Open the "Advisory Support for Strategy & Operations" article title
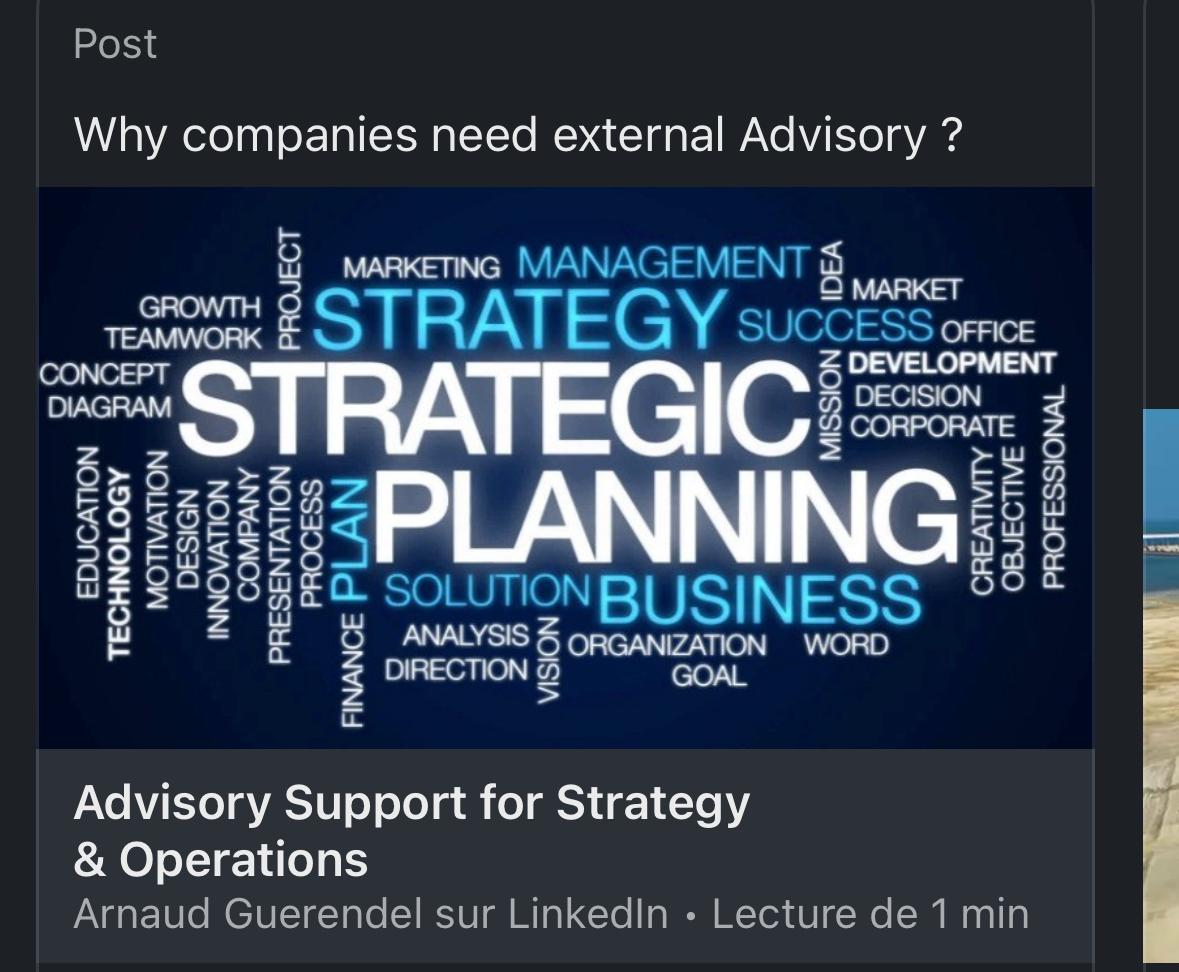The width and height of the screenshot is (1179, 972). (x=411, y=830)
